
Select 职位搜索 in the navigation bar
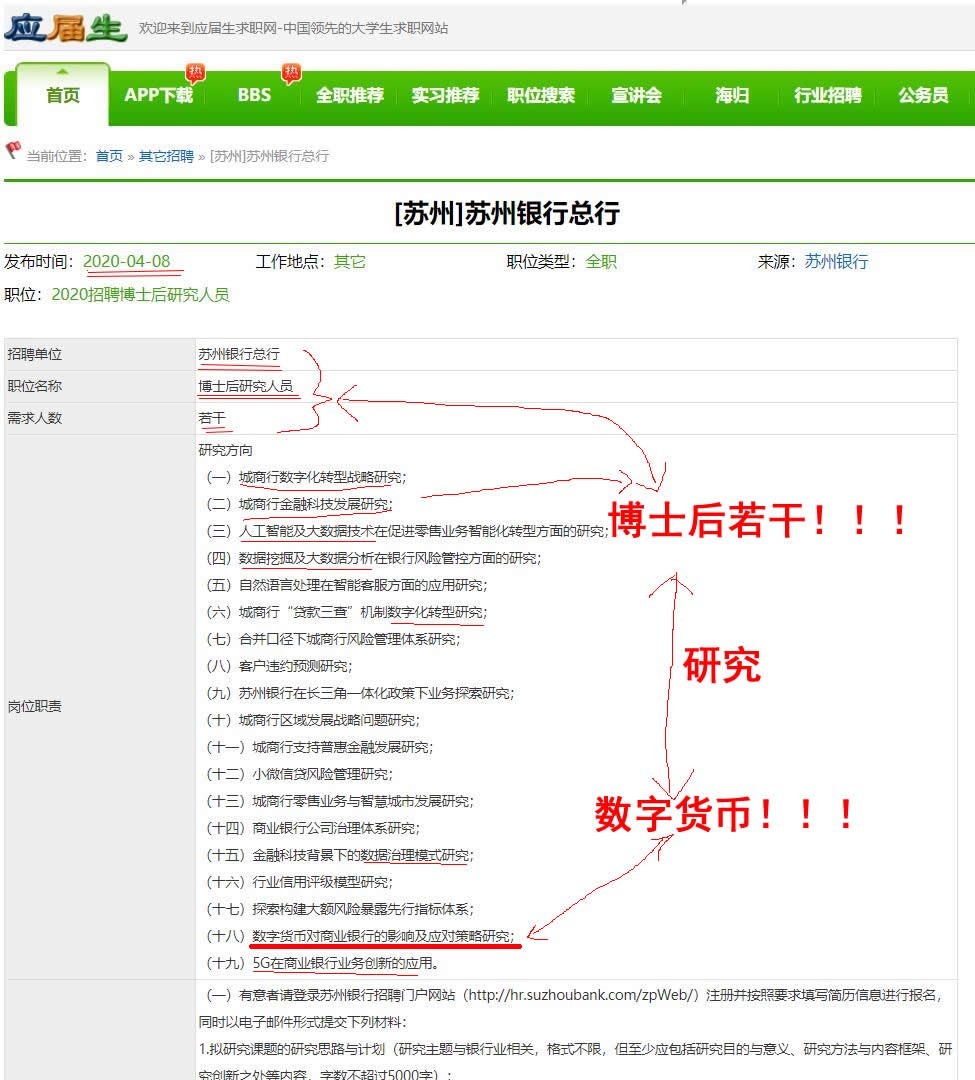pos(541,95)
